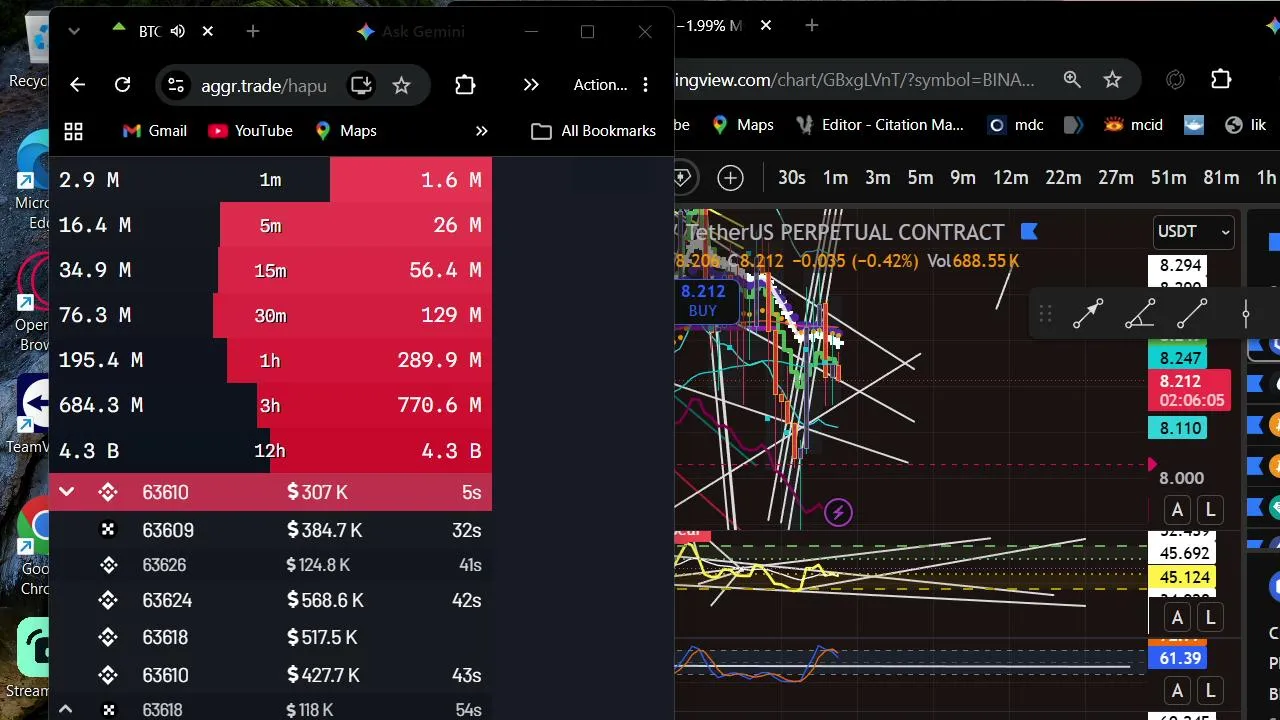Switch chart to 30s interval

792,178
